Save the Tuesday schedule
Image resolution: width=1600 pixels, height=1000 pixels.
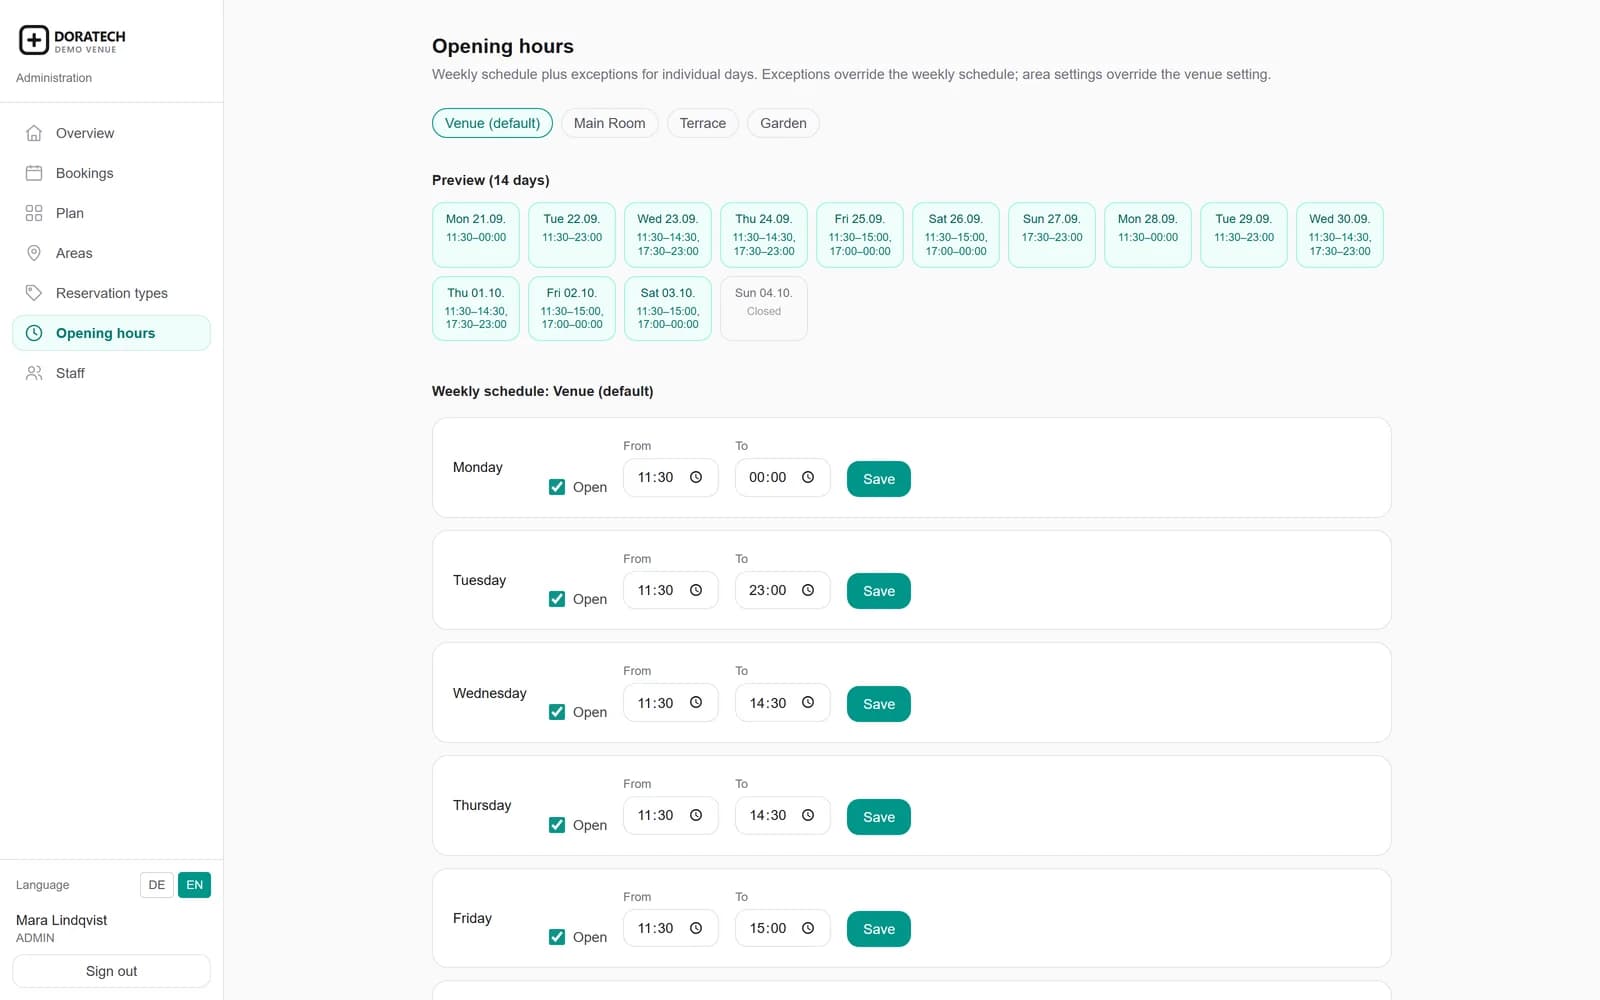(879, 591)
